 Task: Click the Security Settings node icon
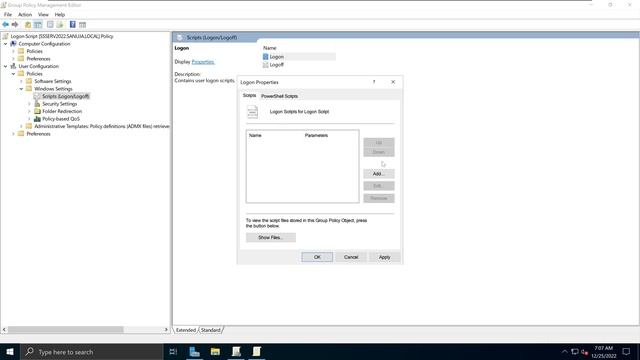37,104
